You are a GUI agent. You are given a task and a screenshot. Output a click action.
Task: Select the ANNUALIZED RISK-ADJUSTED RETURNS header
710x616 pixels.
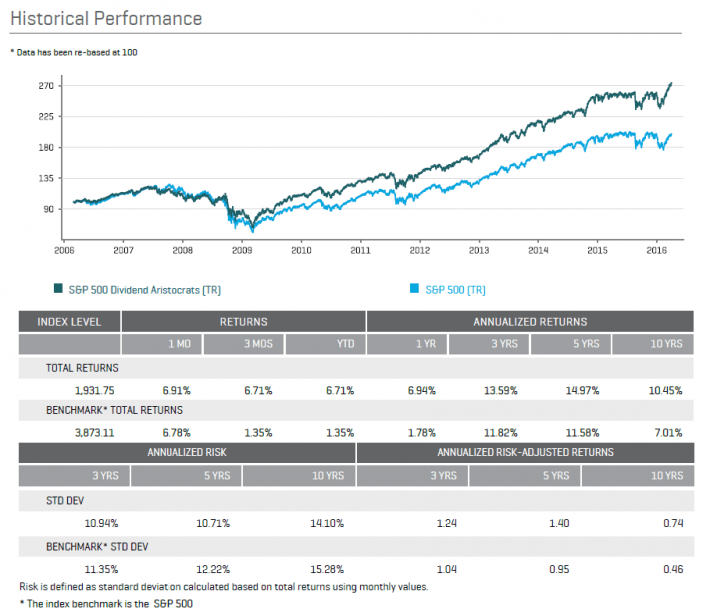point(525,452)
